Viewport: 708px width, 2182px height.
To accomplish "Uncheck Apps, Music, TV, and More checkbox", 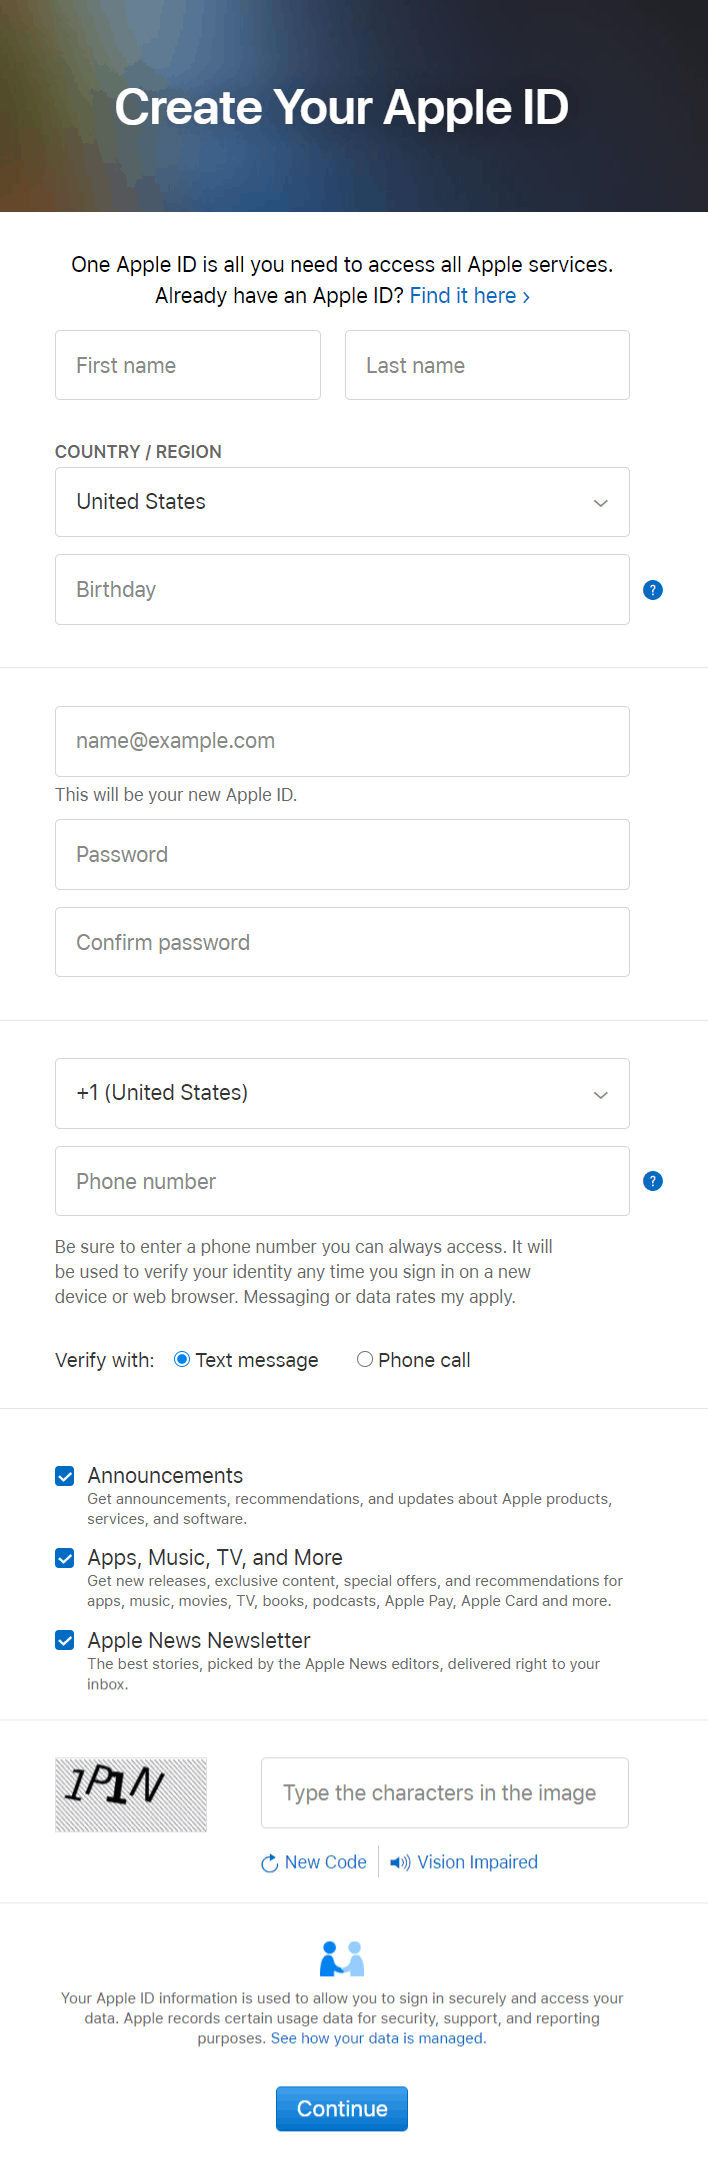I will point(65,1558).
